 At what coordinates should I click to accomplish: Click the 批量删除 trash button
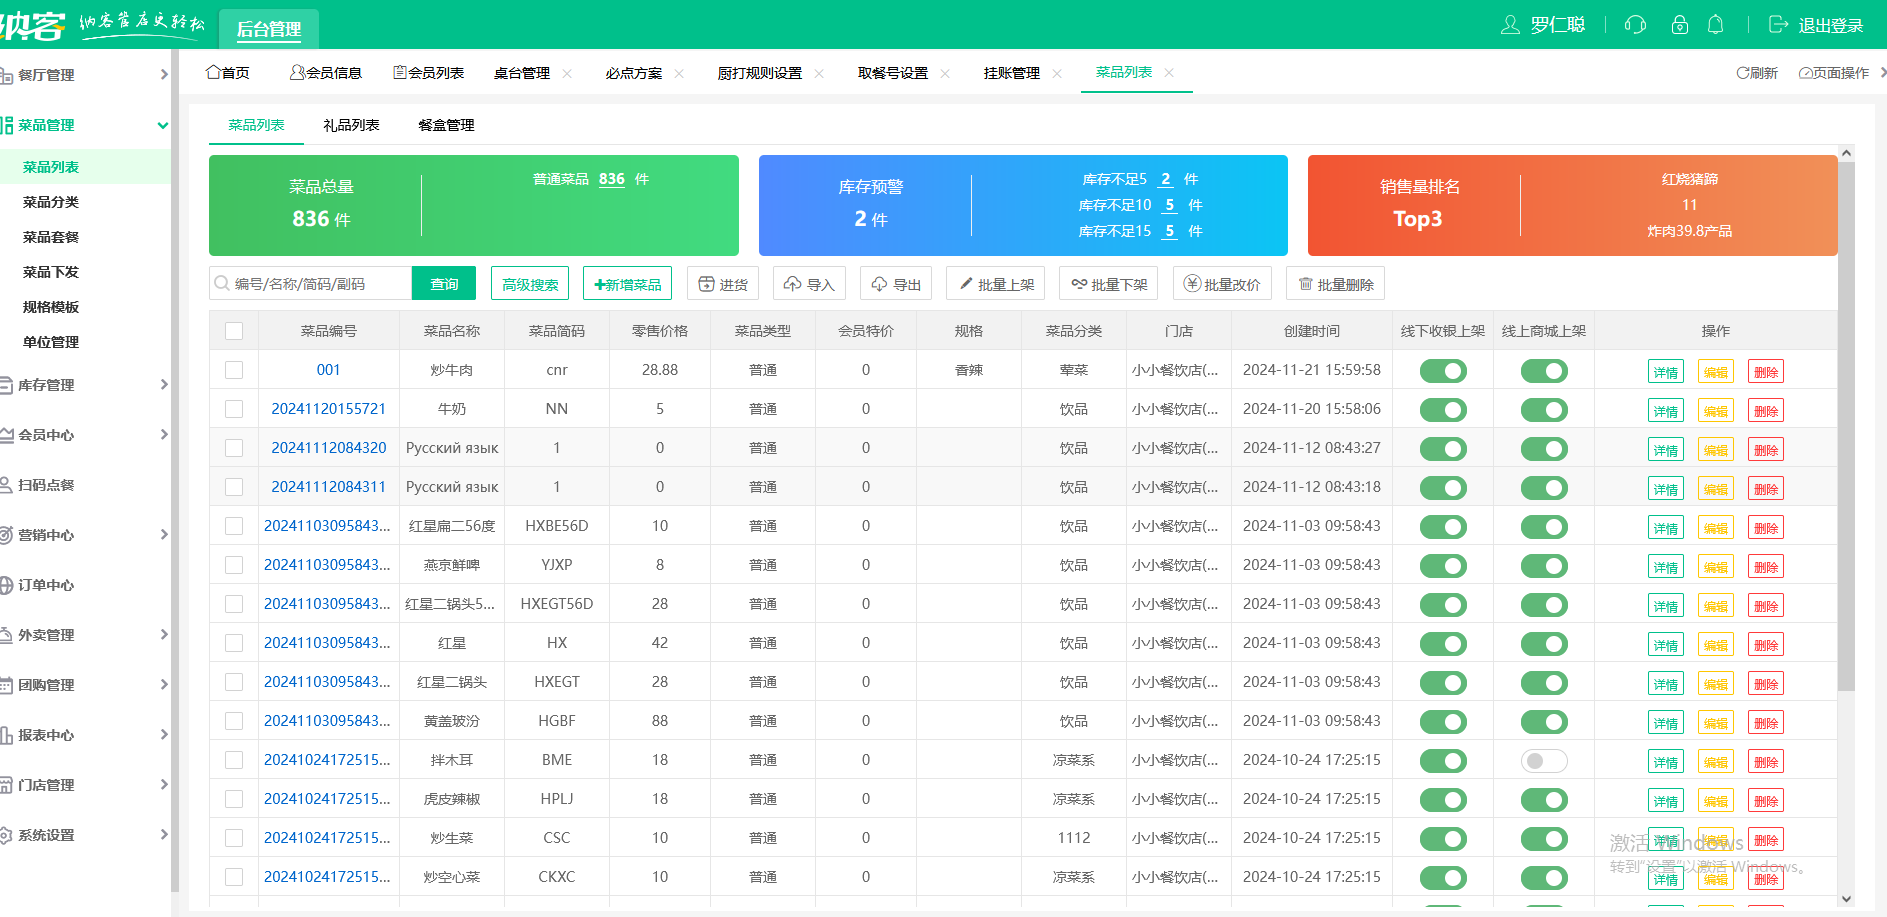[x=1335, y=284]
